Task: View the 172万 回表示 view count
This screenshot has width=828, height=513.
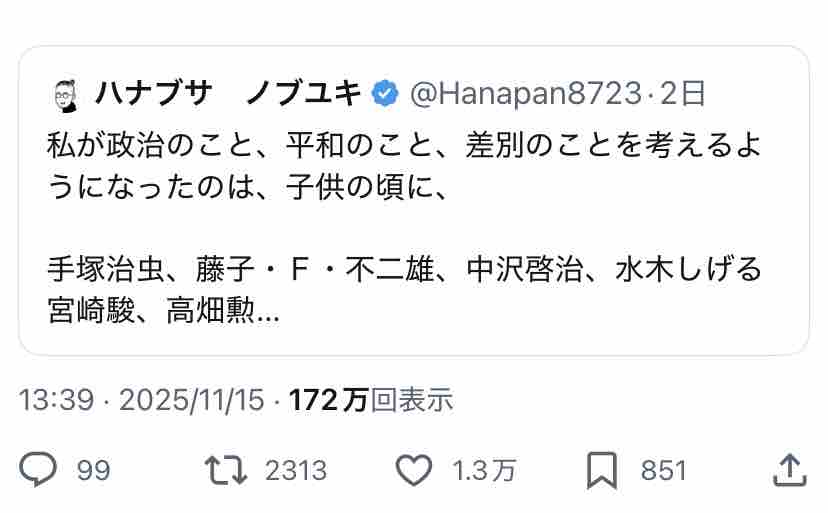Action: click(x=371, y=399)
